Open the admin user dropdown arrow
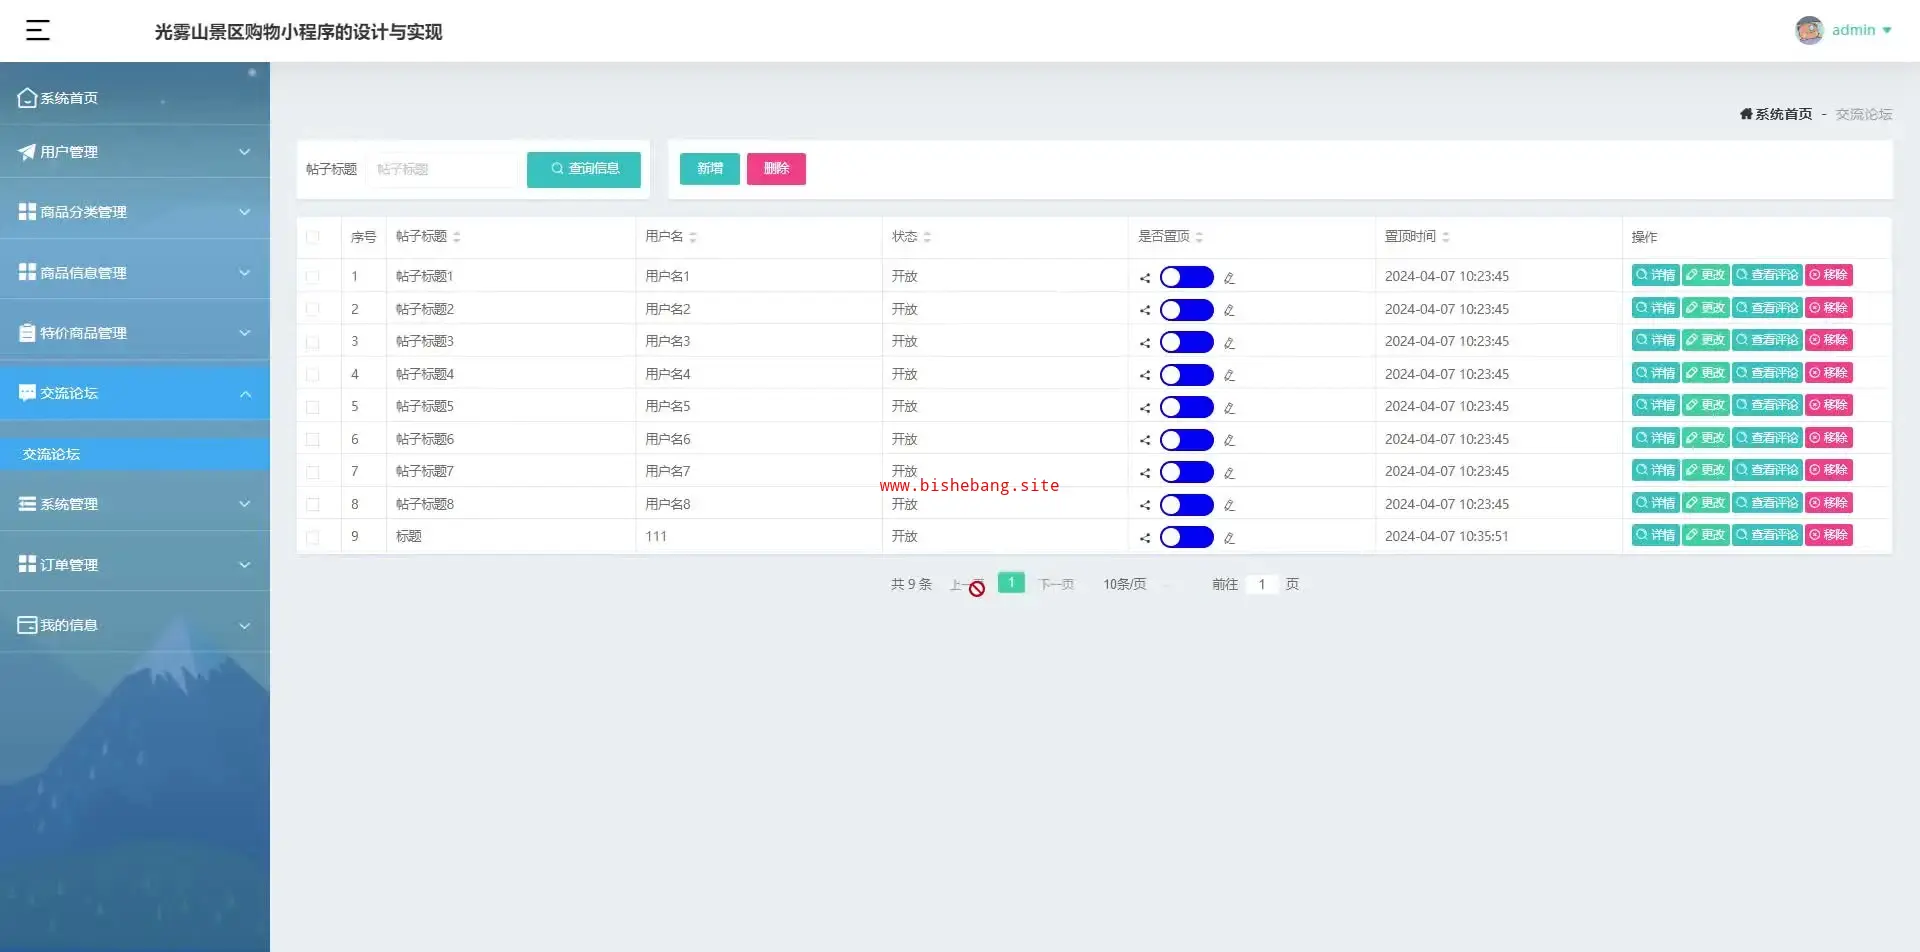Viewport: 1920px width, 952px height. pyautogui.click(x=1887, y=30)
